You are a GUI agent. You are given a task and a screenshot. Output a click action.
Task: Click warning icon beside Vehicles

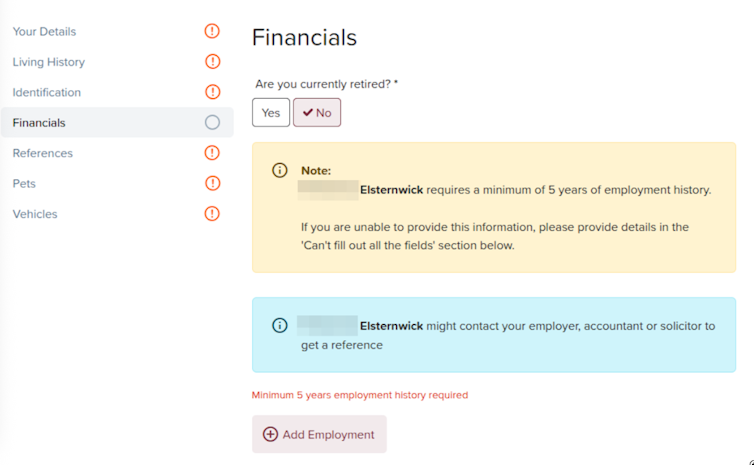[x=212, y=214]
